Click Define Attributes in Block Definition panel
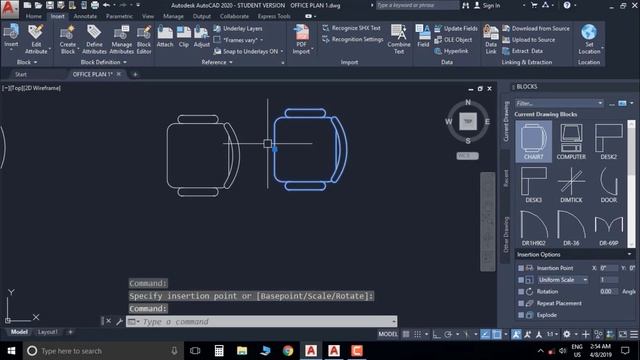Screen dimensions: 640x360 [x=94, y=39]
